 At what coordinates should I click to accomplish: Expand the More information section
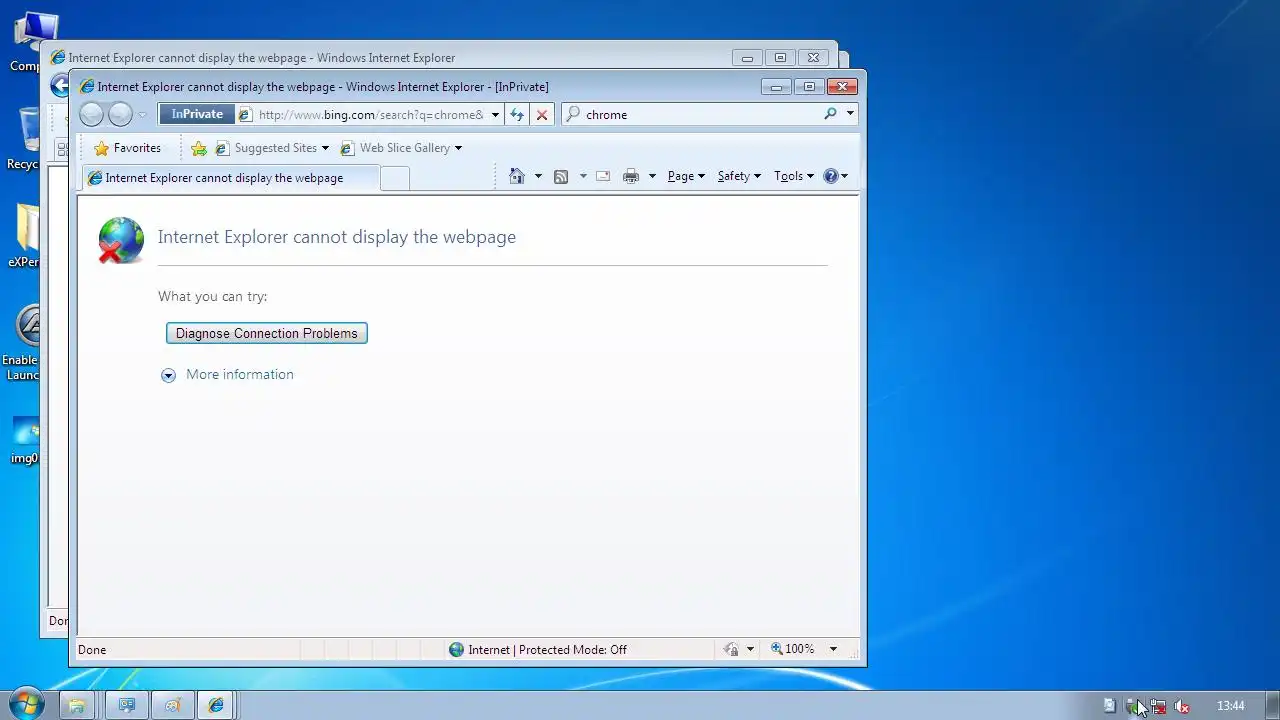click(x=168, y=375)
